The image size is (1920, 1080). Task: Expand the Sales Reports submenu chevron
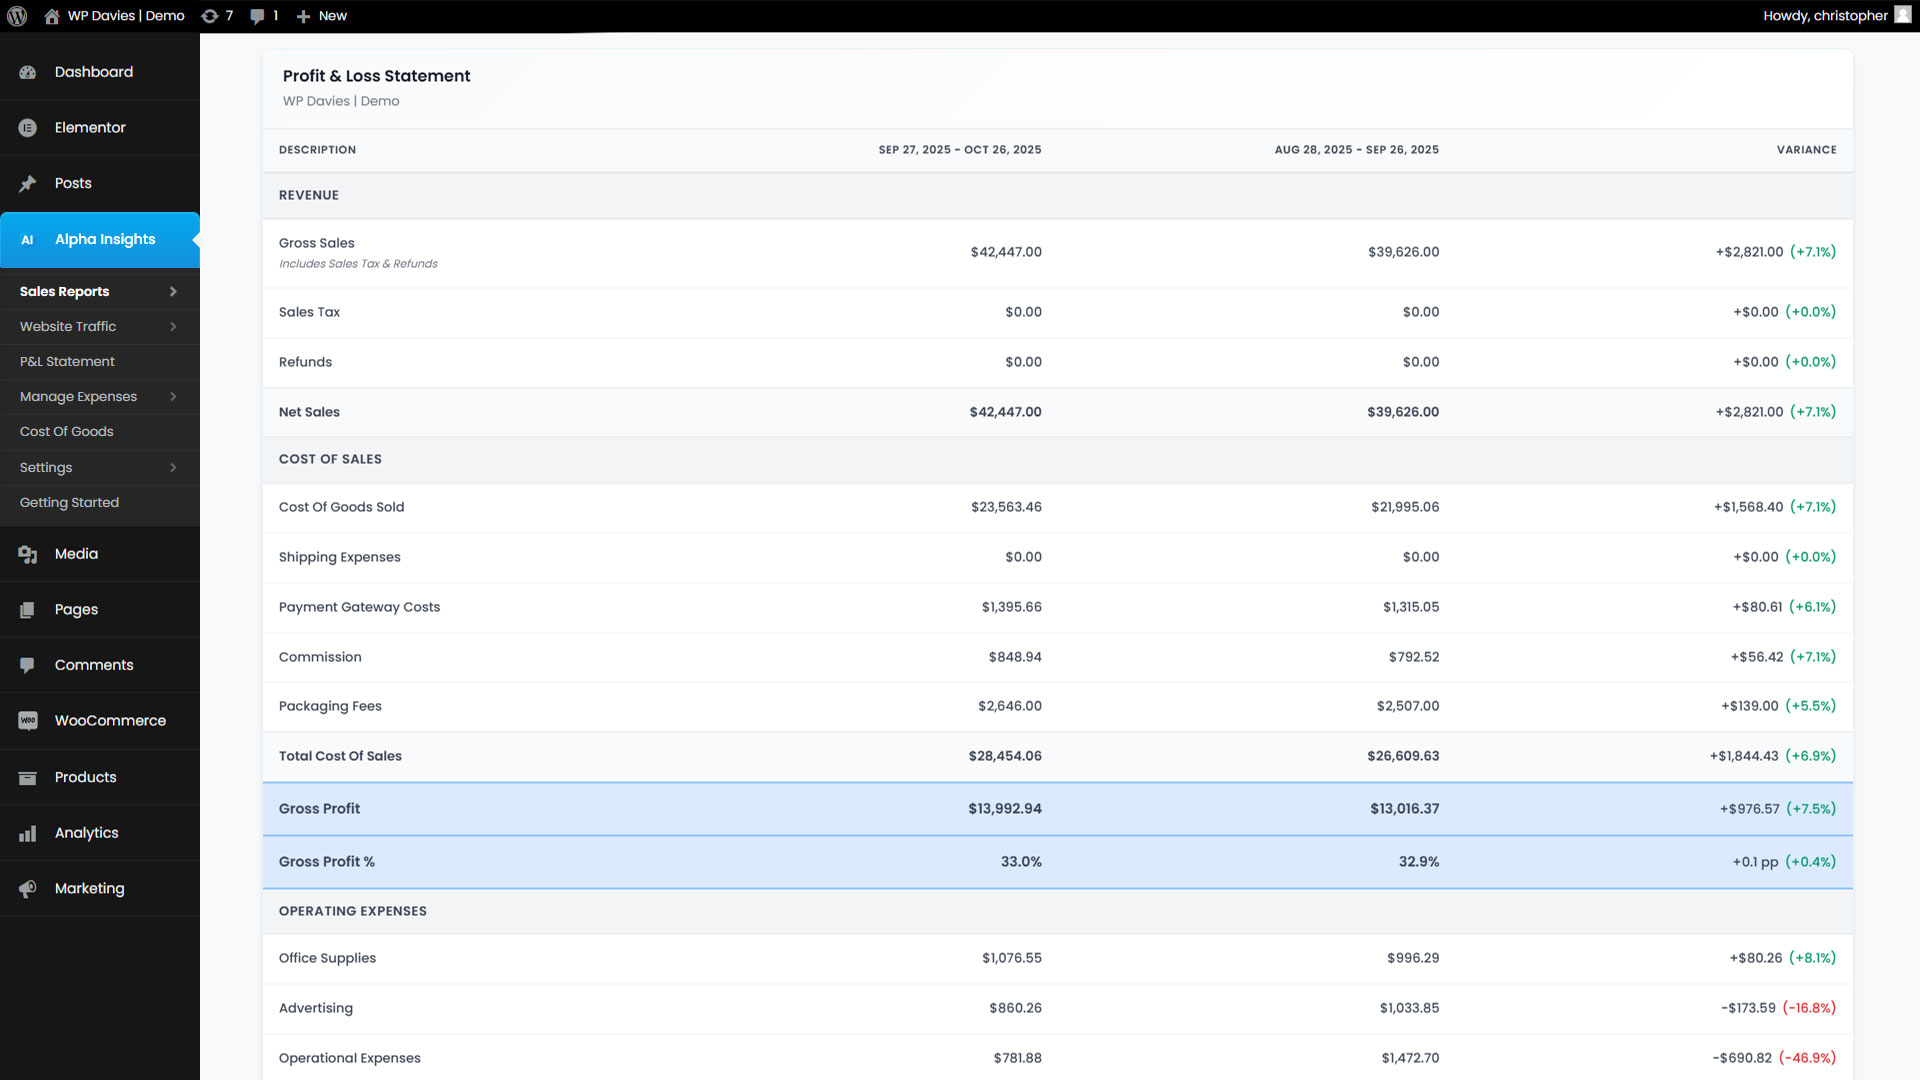173,292
